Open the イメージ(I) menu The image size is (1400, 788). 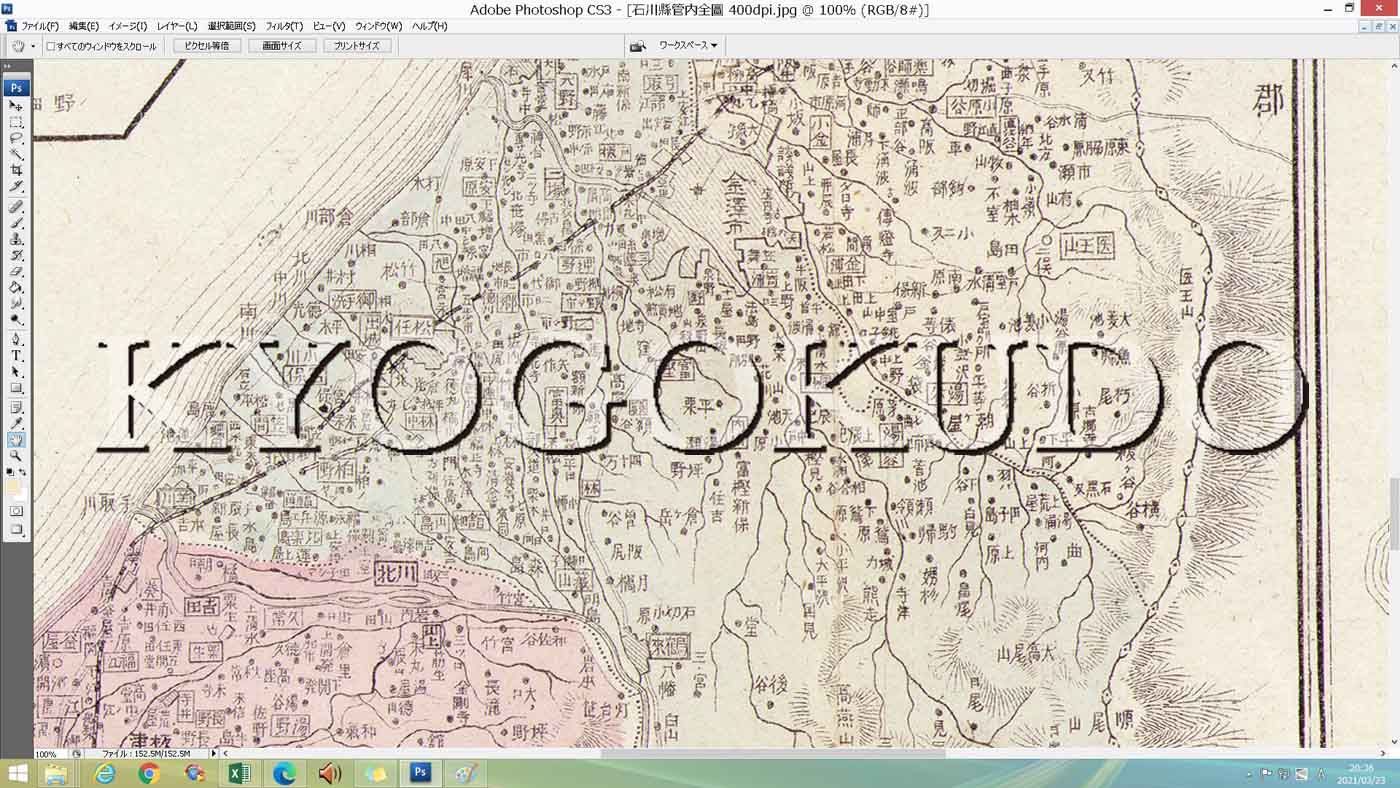(x=127, y=26)
